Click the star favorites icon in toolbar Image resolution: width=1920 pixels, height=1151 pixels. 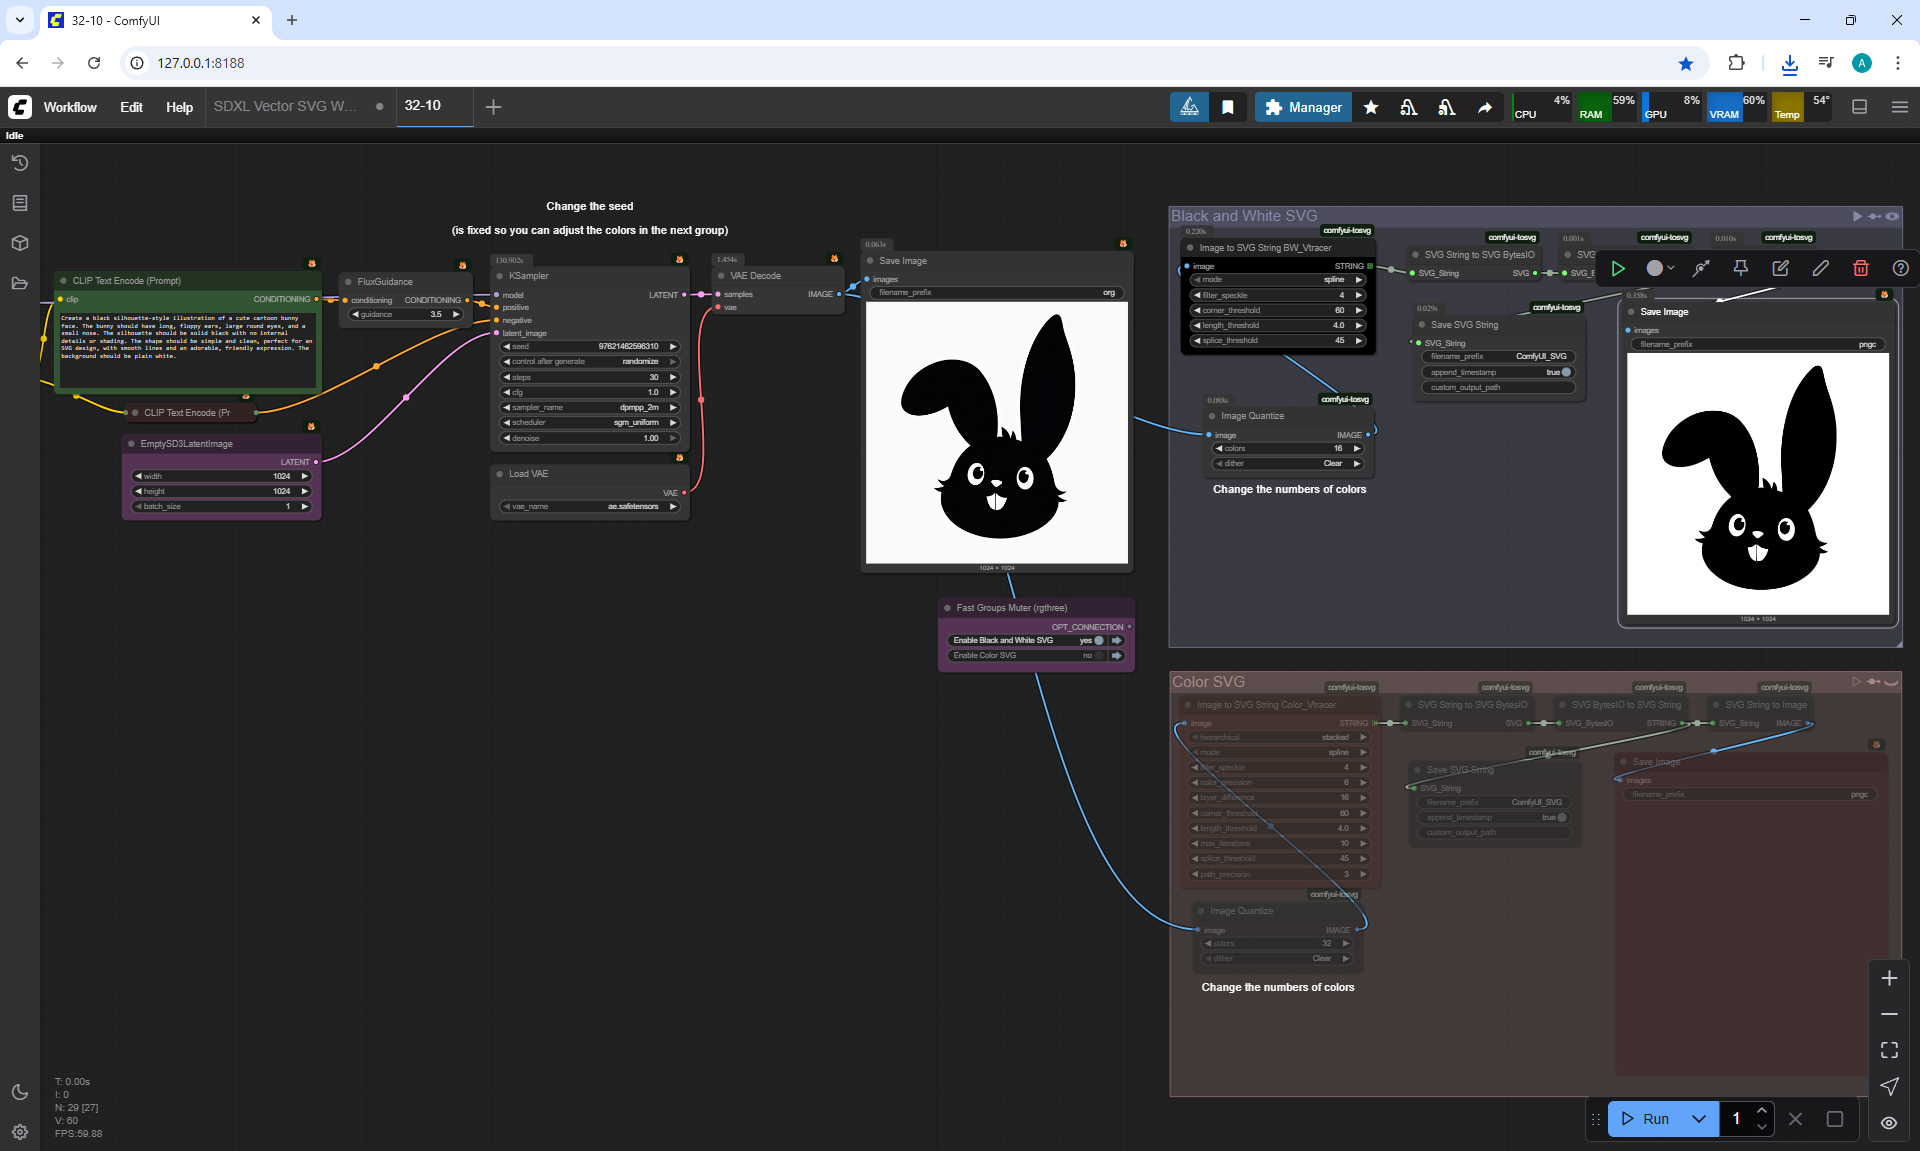pos(1371,107)
